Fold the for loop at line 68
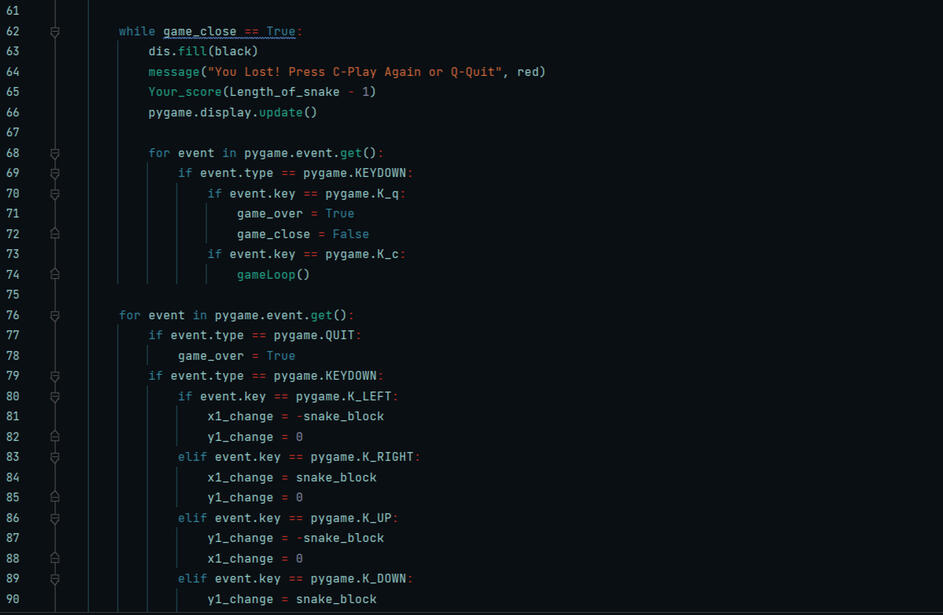Screen dimensions: 943x615 (55, 153)
